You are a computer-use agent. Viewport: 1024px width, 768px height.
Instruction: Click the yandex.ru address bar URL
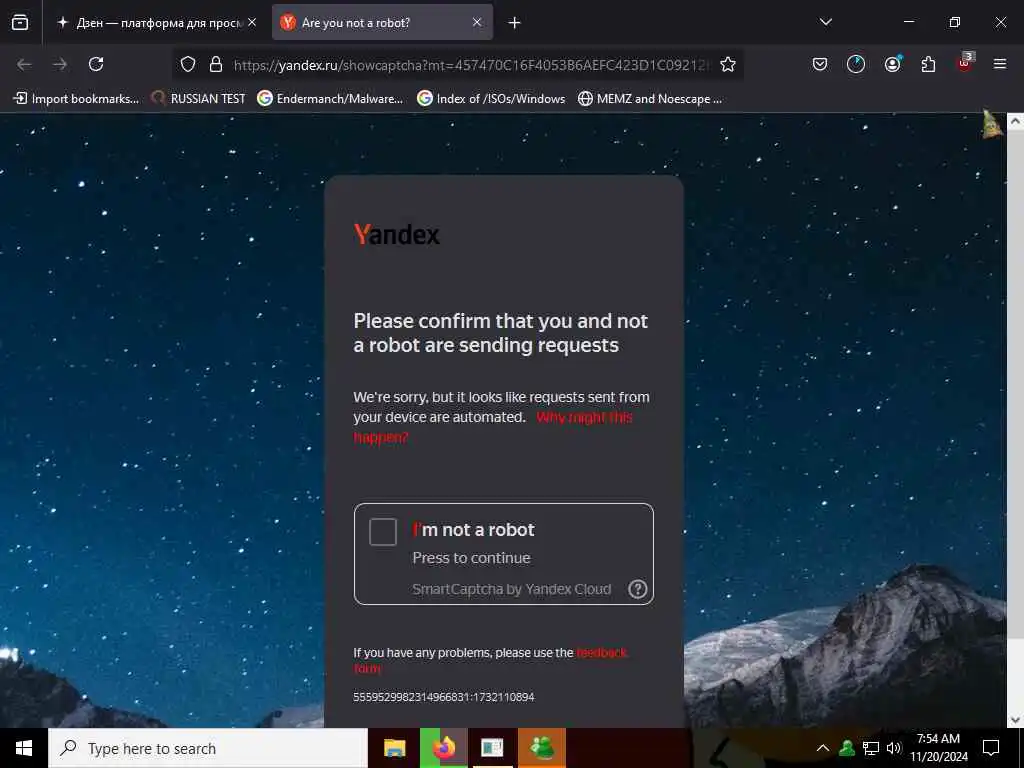click(x=470, y=65)
